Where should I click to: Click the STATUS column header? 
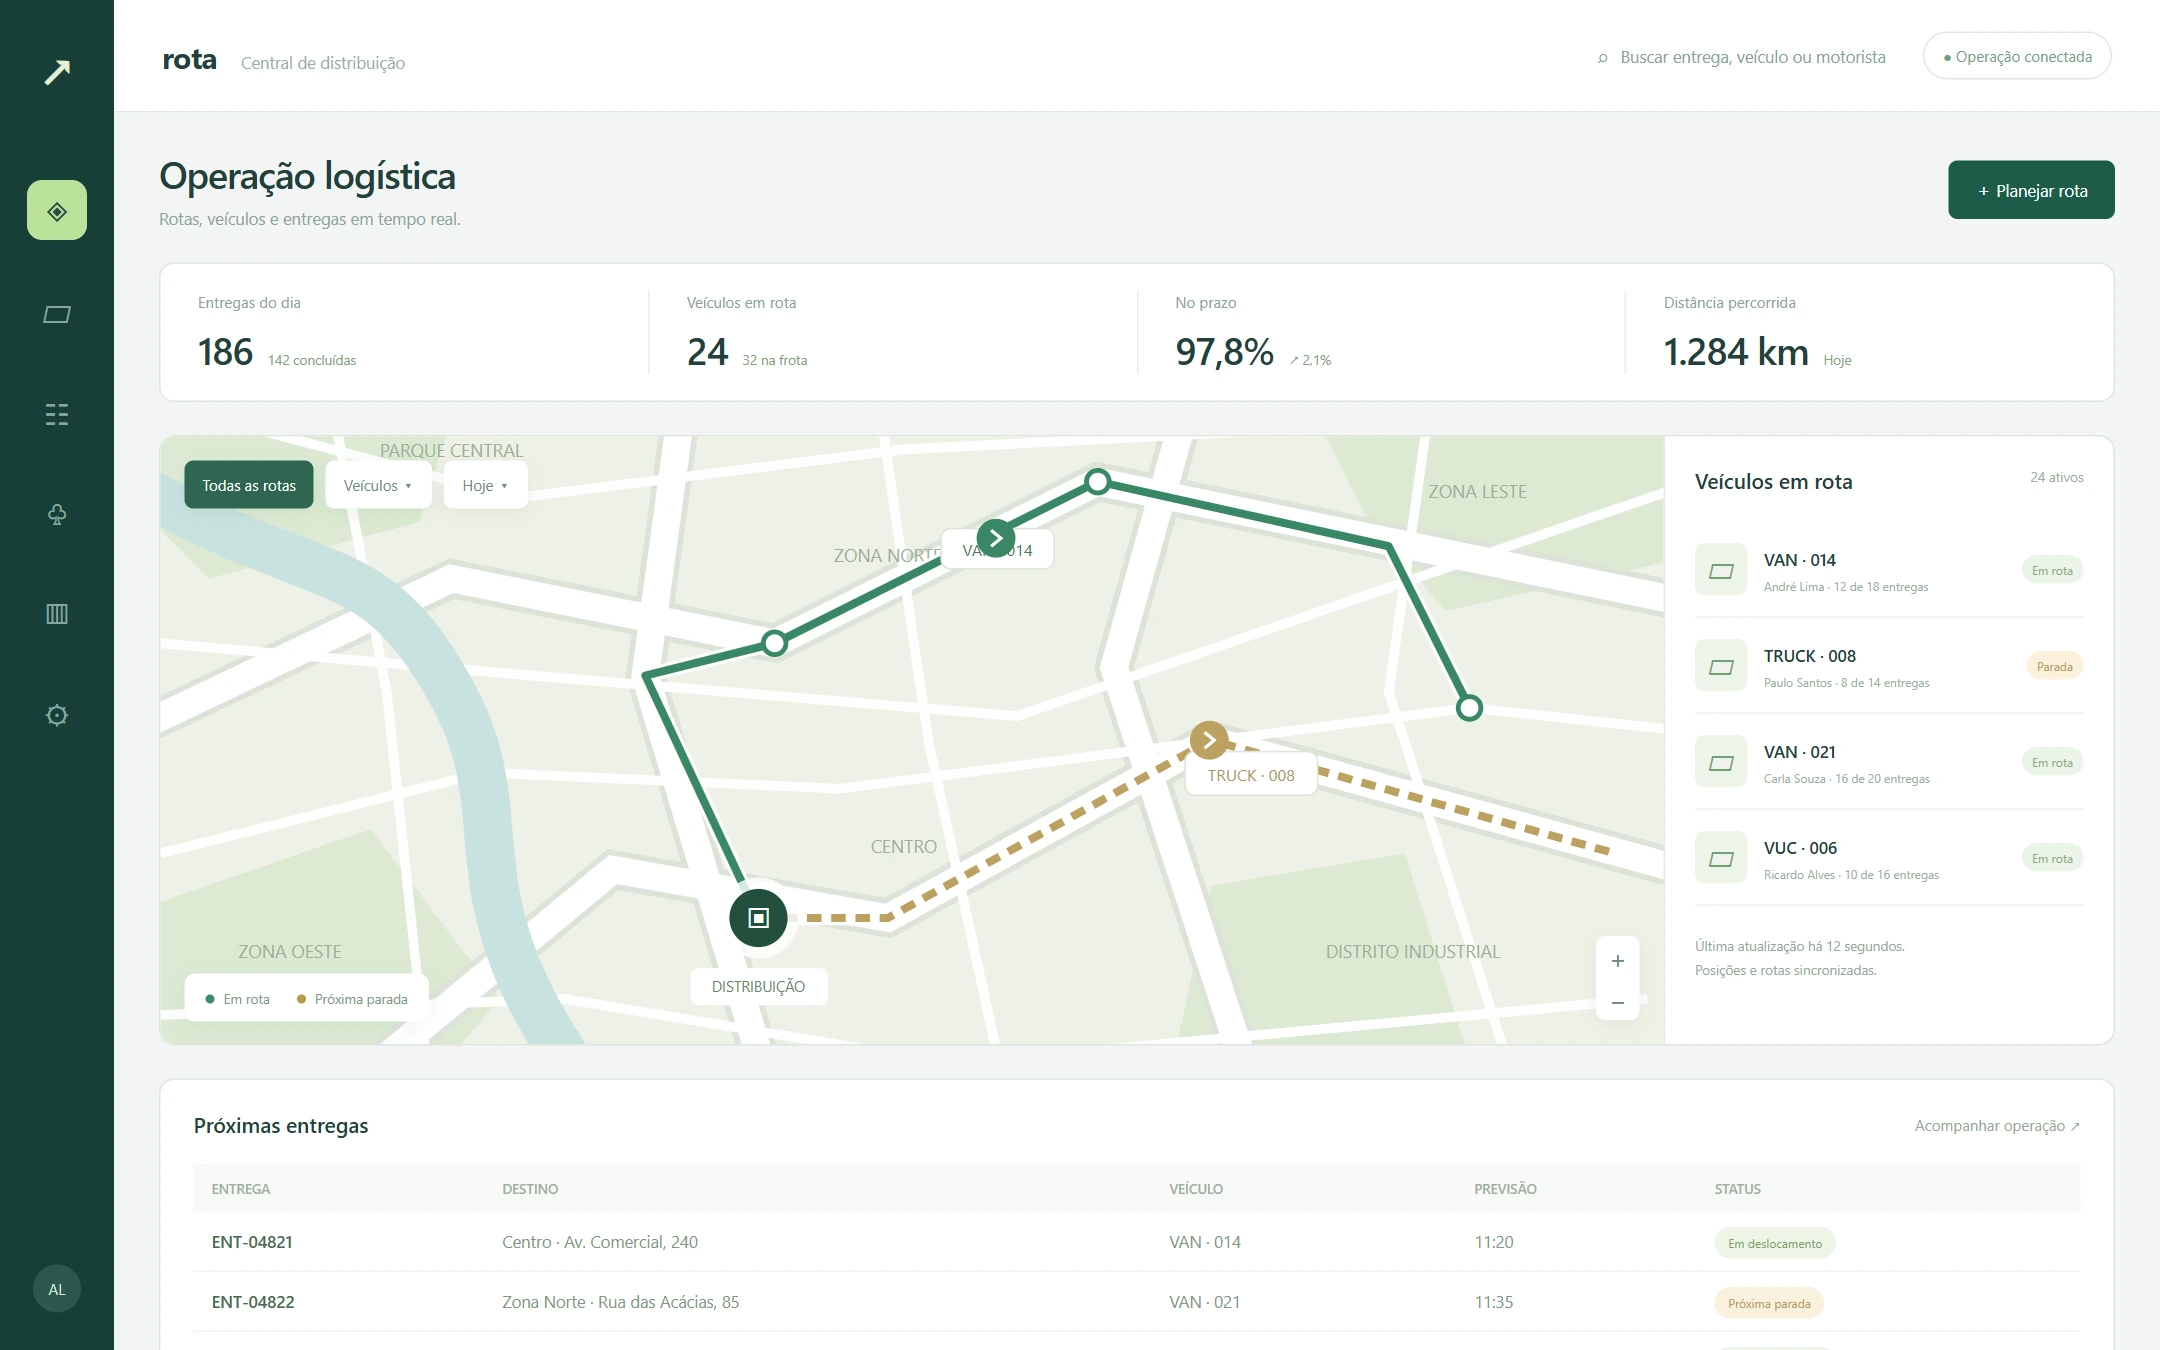(1737, 1189)
